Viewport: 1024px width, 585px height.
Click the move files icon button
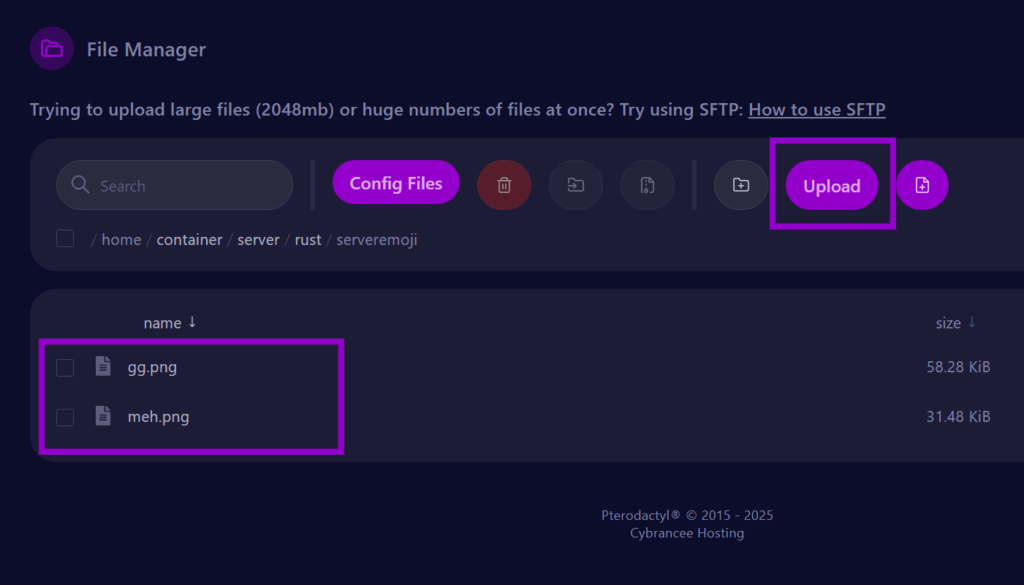pyautogui.click(x=576, y=185)
